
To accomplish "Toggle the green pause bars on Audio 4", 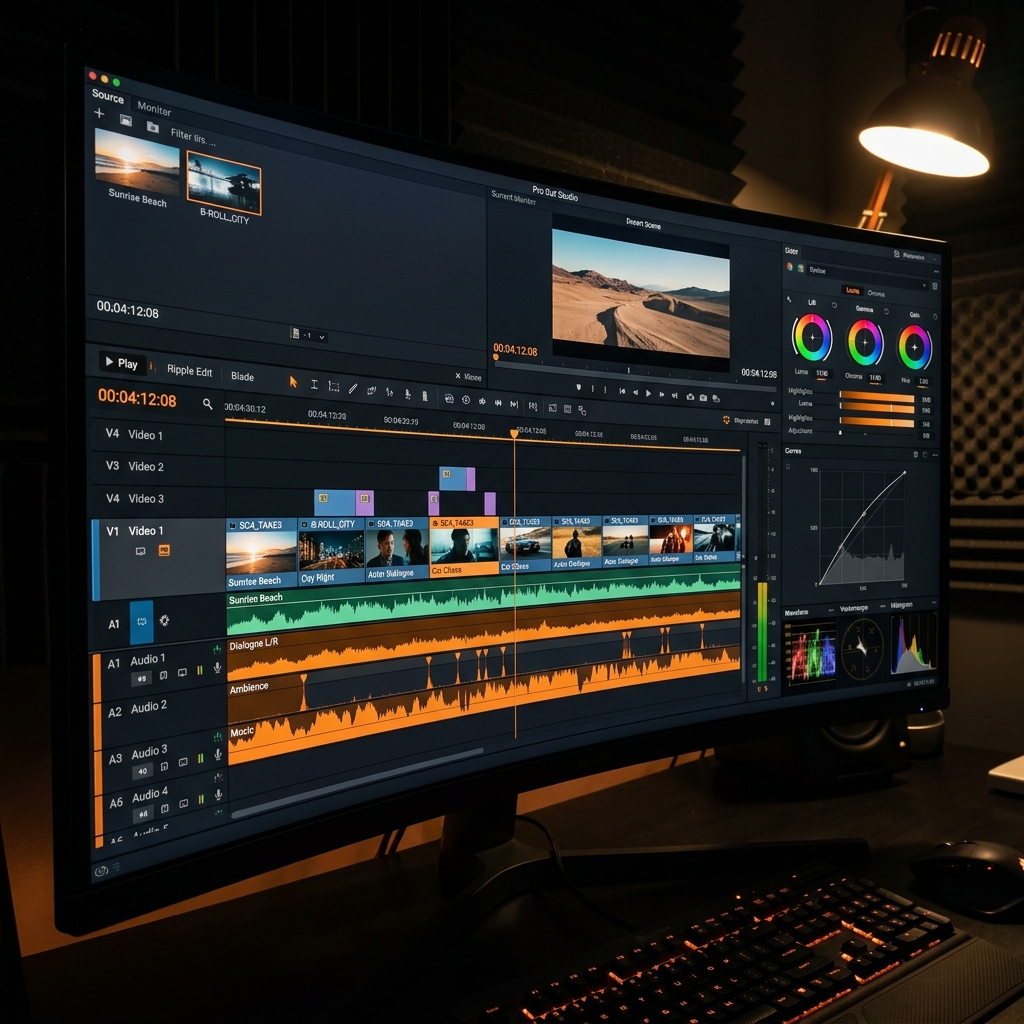I will point(201,799).
